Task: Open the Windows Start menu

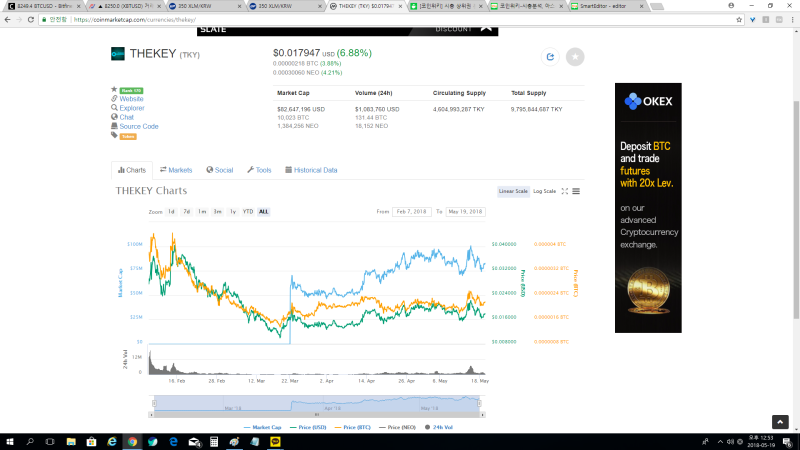Action: pyautogui.click(x=10, y=442)
